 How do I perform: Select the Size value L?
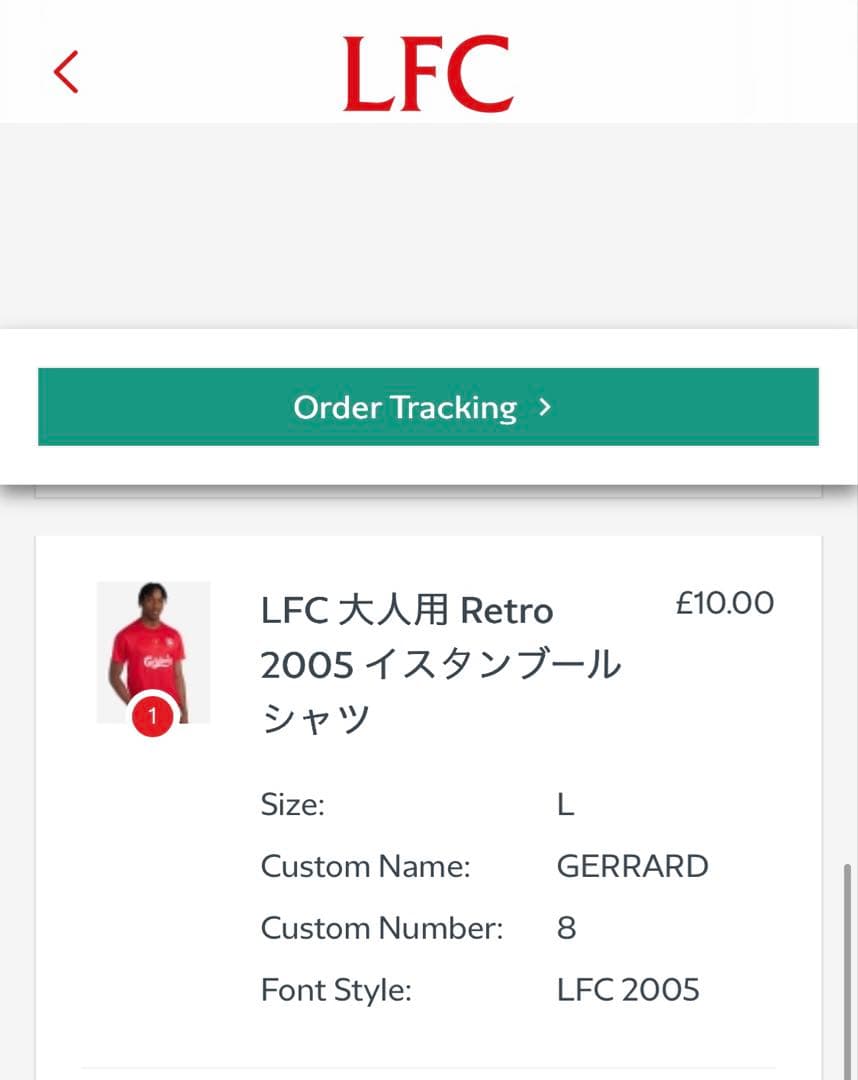(x=566, y=804)
